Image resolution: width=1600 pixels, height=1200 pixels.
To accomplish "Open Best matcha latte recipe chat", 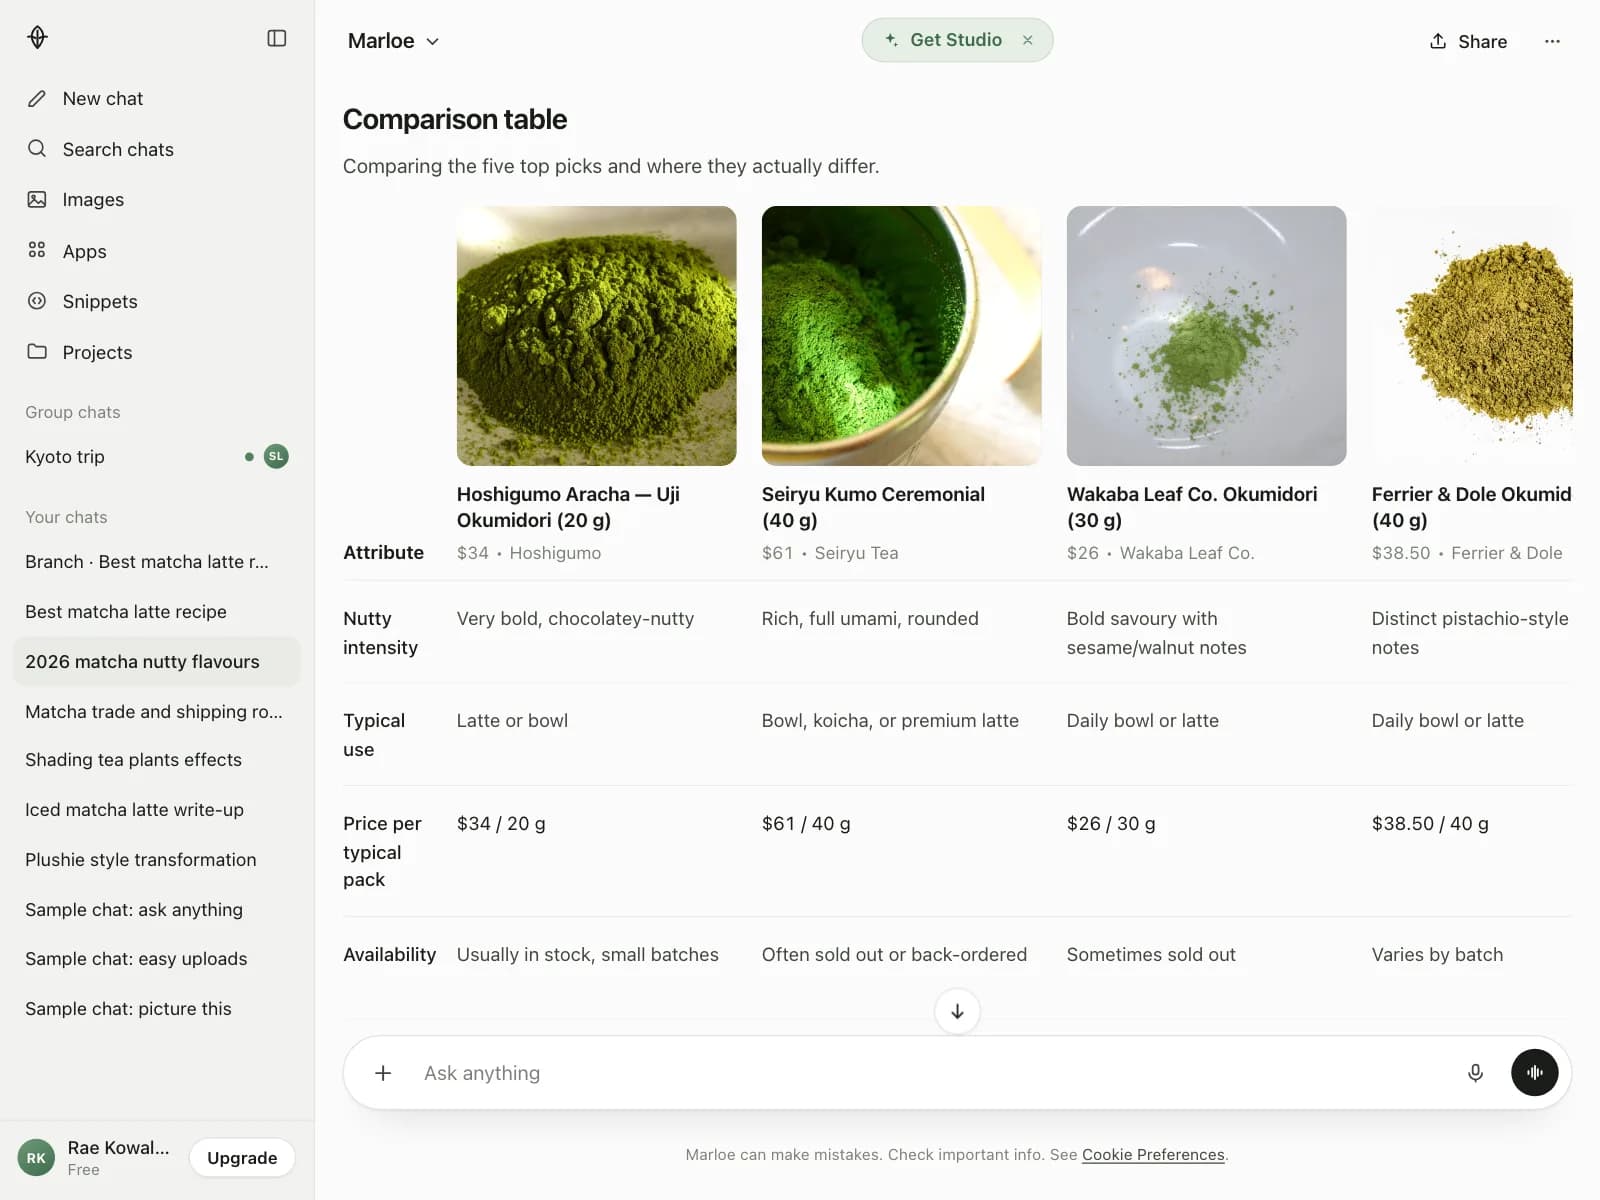I will coord(157,612).
